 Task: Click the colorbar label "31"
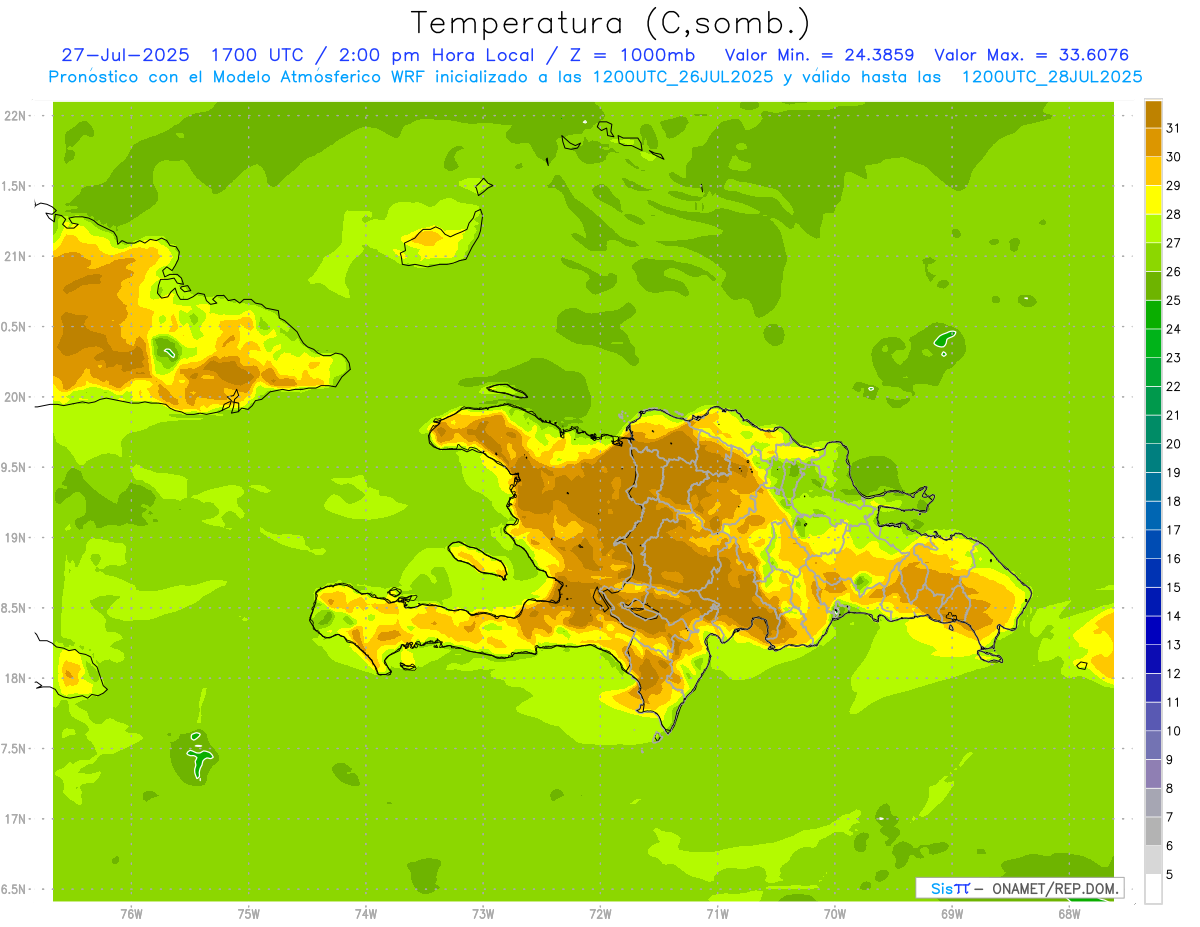coord(1174,128)
